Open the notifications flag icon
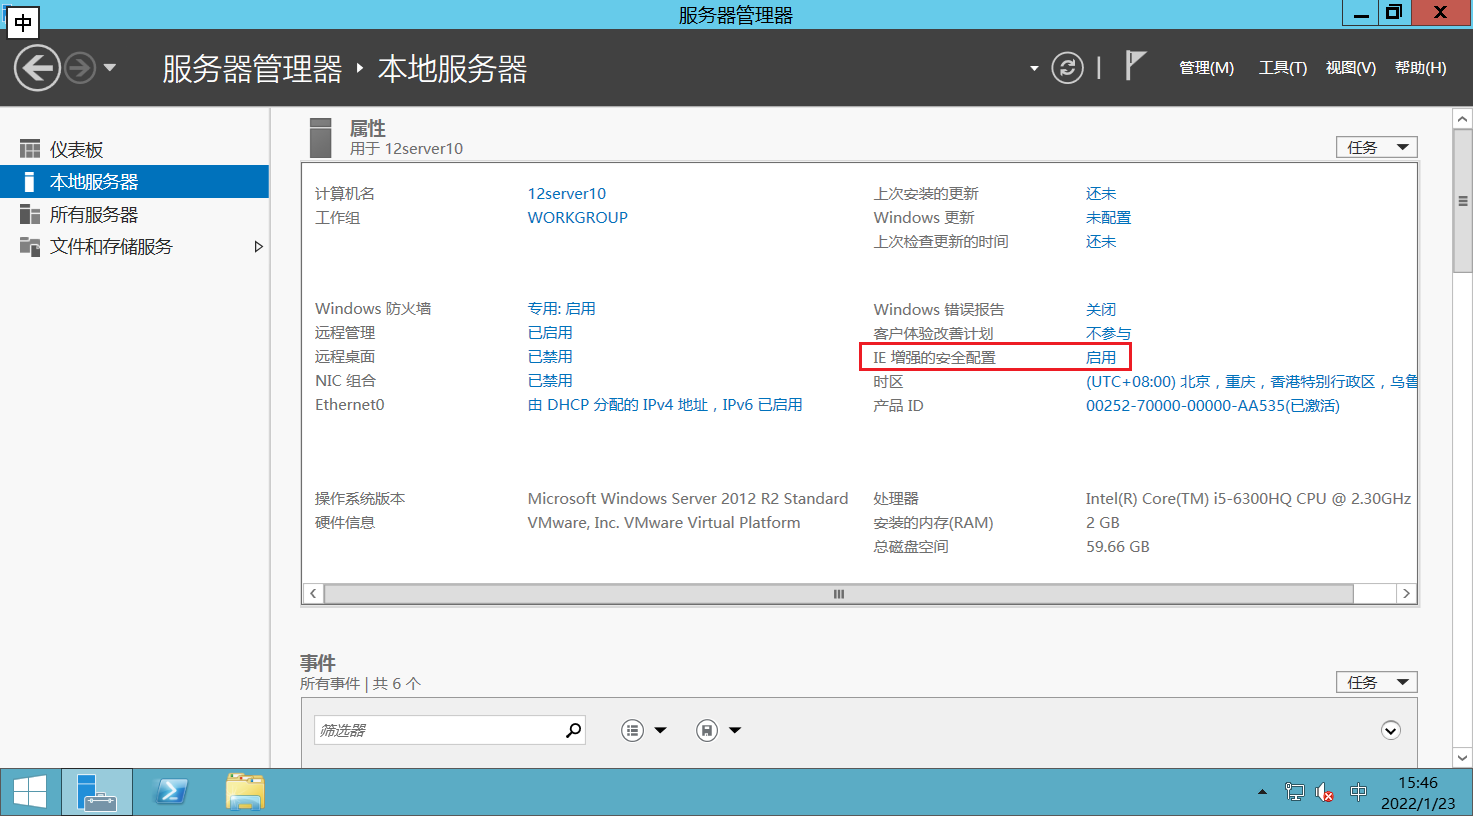The width and height of the screenshot is (1473, 816). coord(1134,66)
